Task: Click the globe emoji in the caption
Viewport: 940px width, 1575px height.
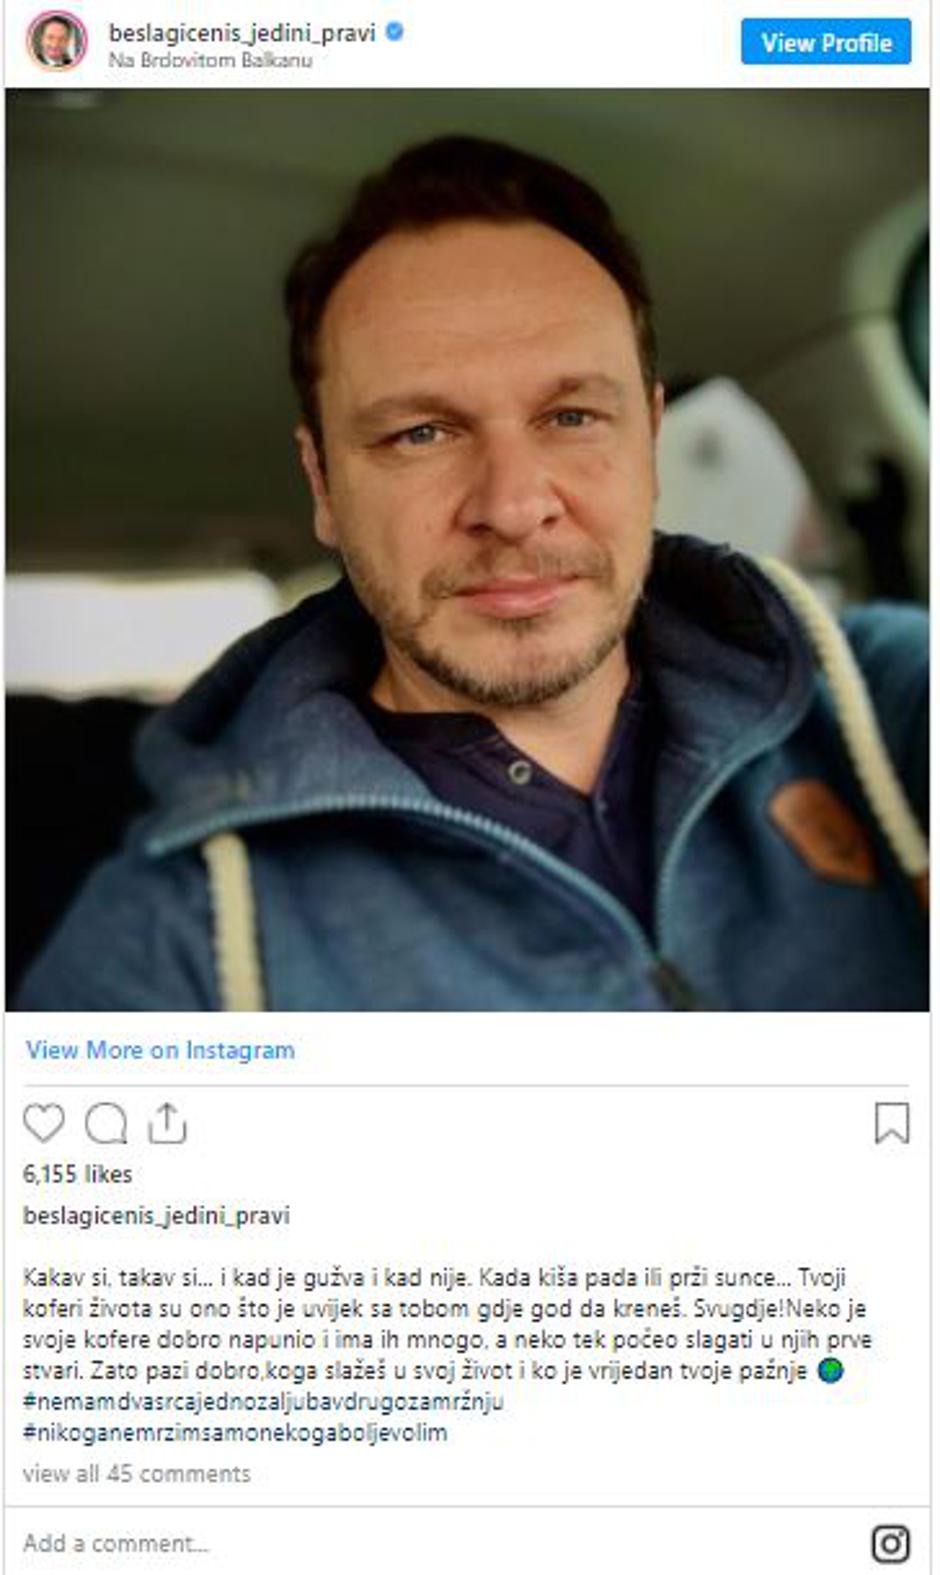Action: (x=830, y=1371)
